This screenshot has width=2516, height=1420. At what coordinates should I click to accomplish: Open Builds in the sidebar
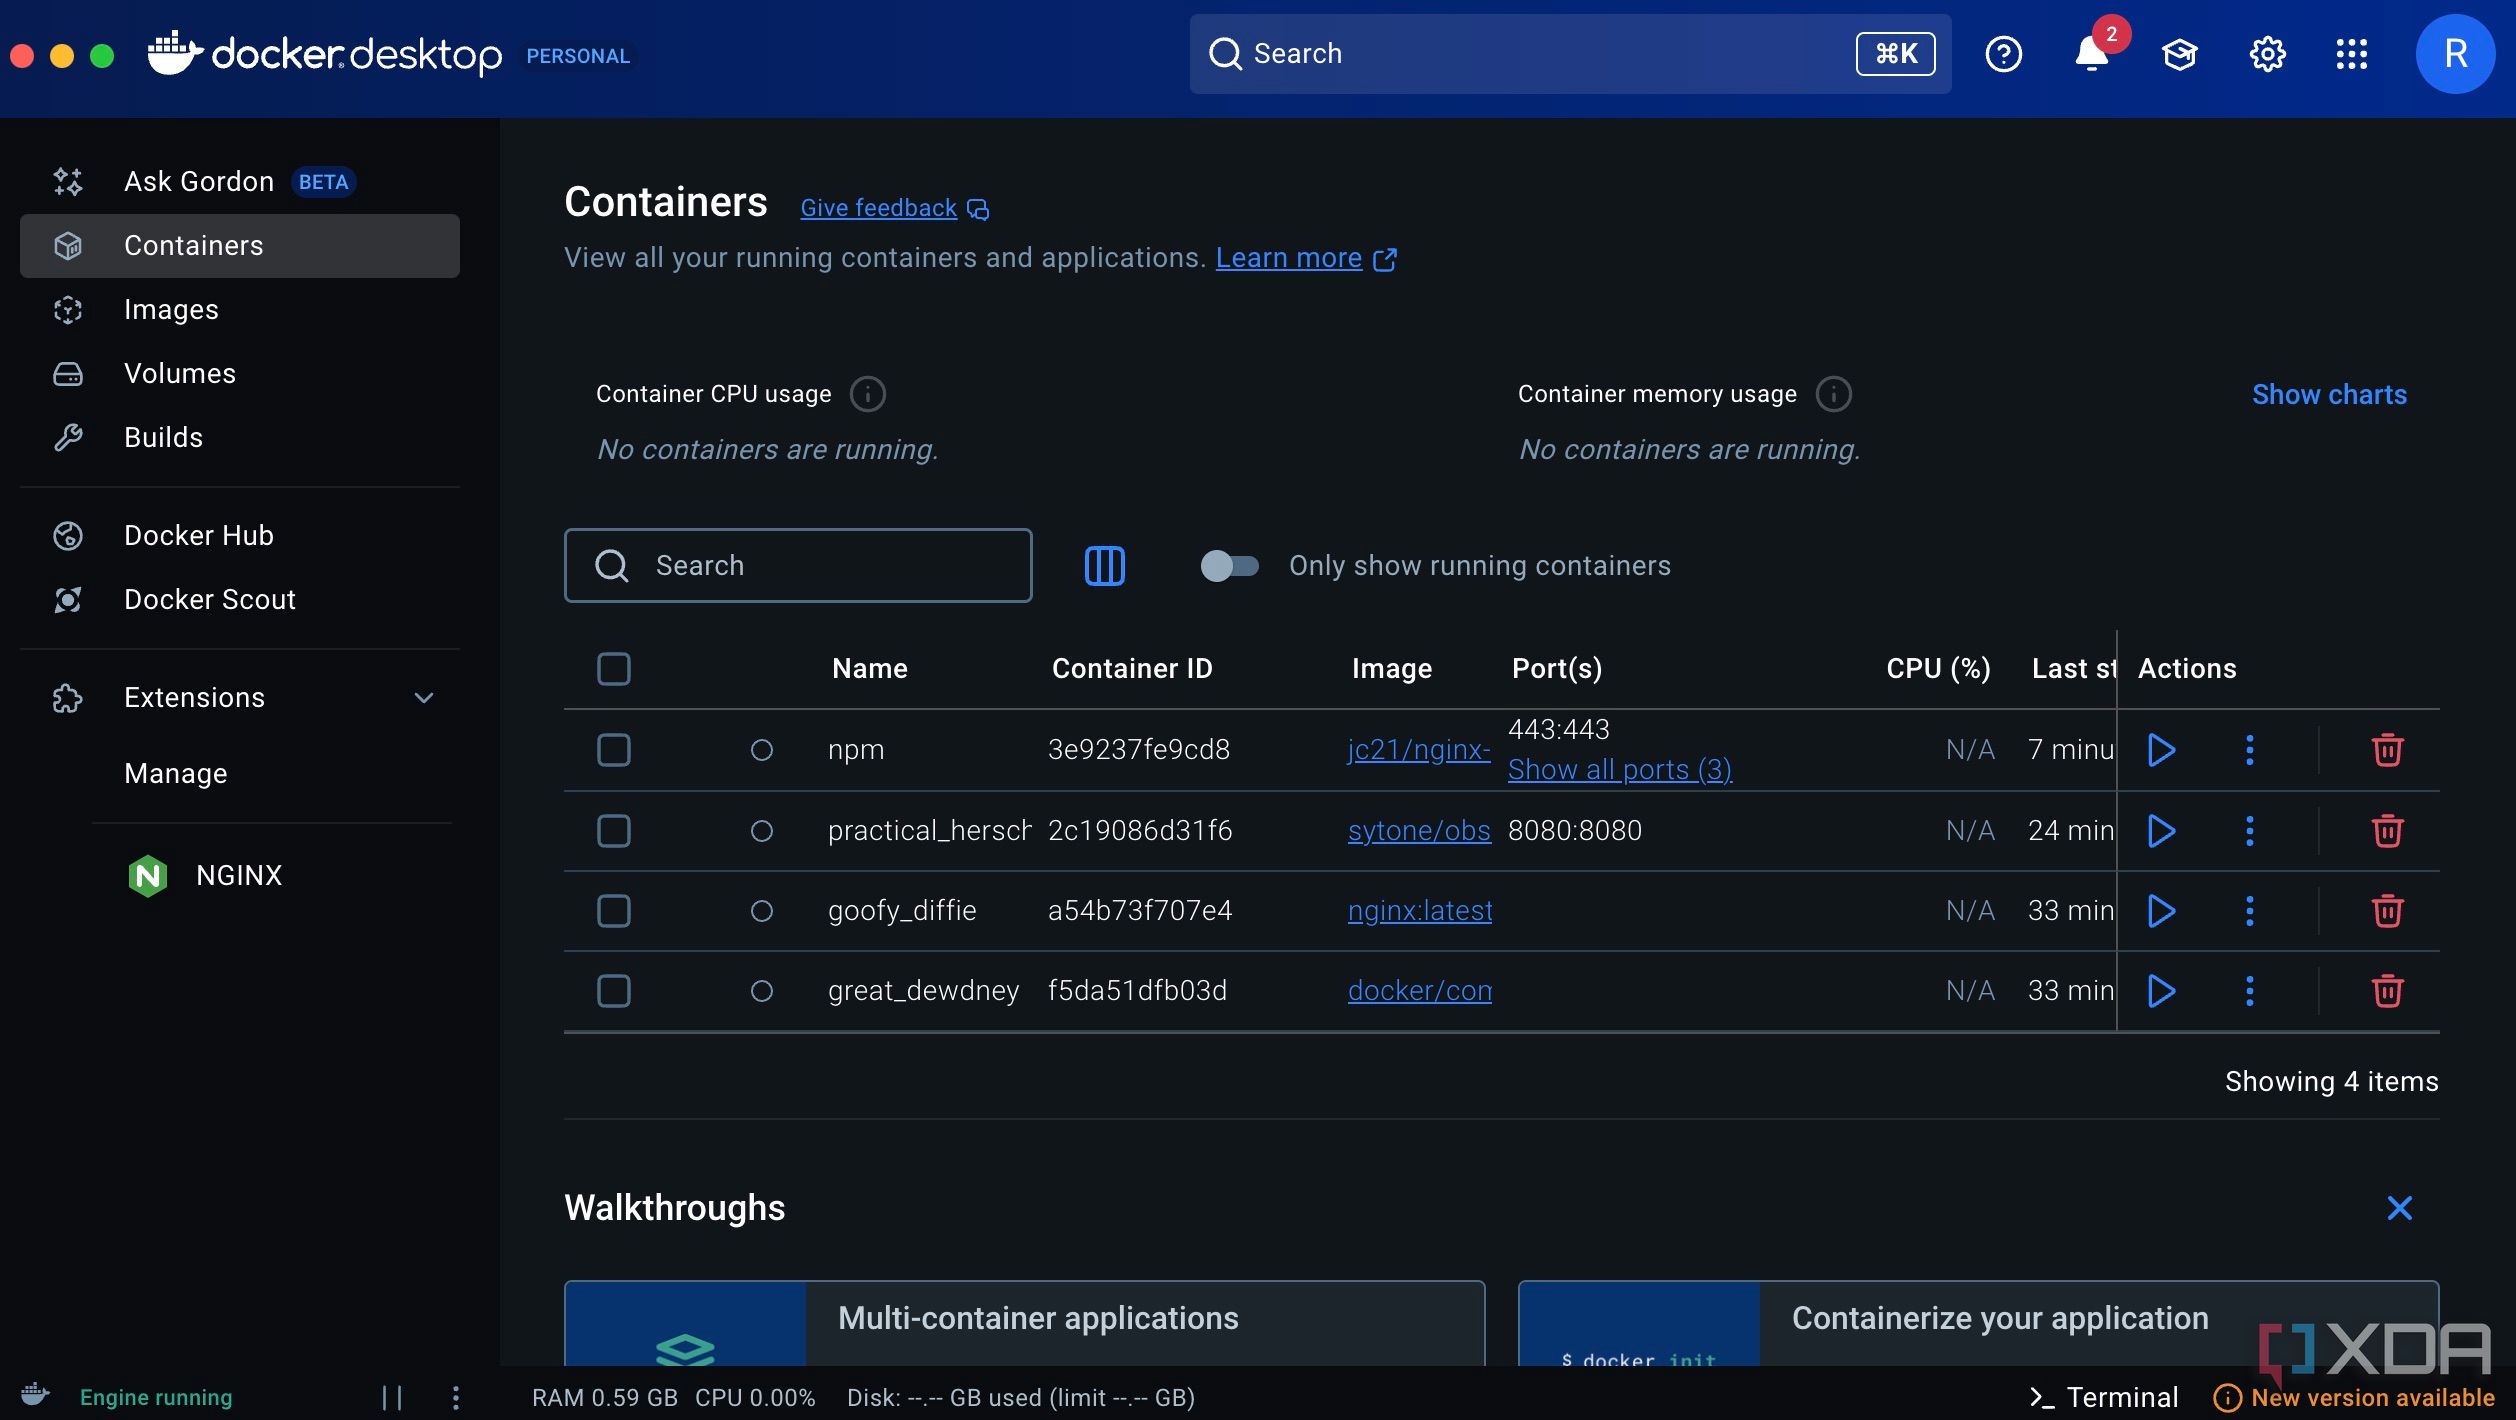pos(240,438)
